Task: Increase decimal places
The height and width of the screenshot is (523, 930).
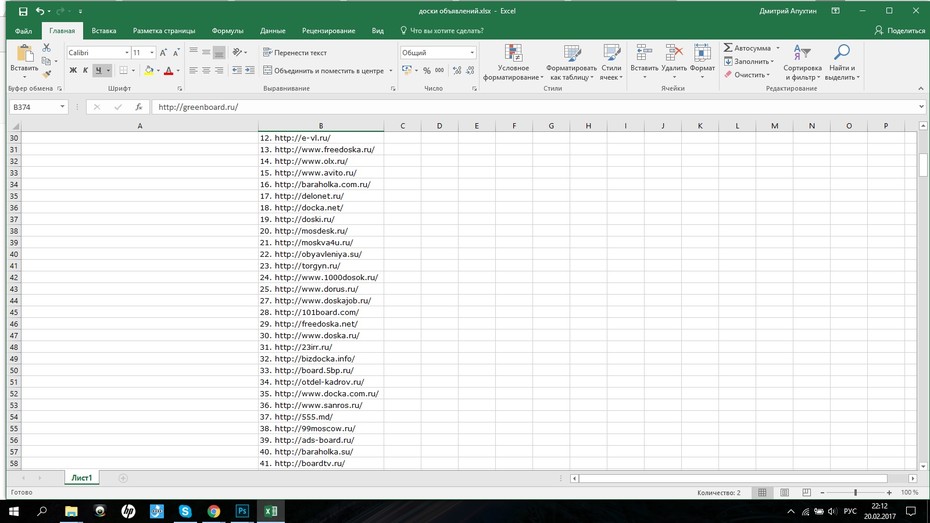Action: click(457, 71)
